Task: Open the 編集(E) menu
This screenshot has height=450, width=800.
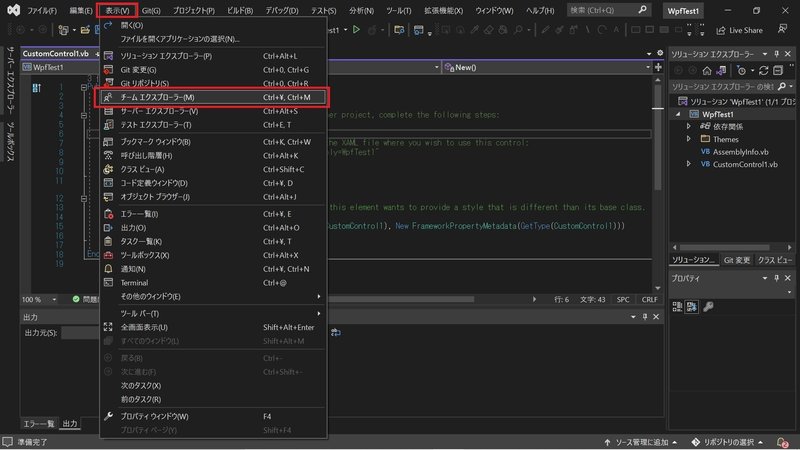Action: click(x=81, y=10)
